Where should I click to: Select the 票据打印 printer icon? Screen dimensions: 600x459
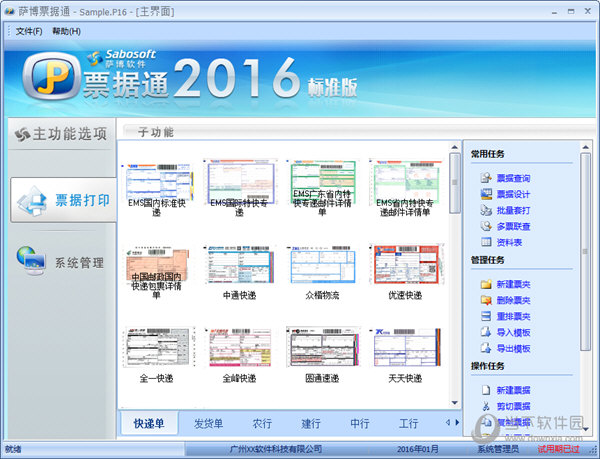click(33, 201)
